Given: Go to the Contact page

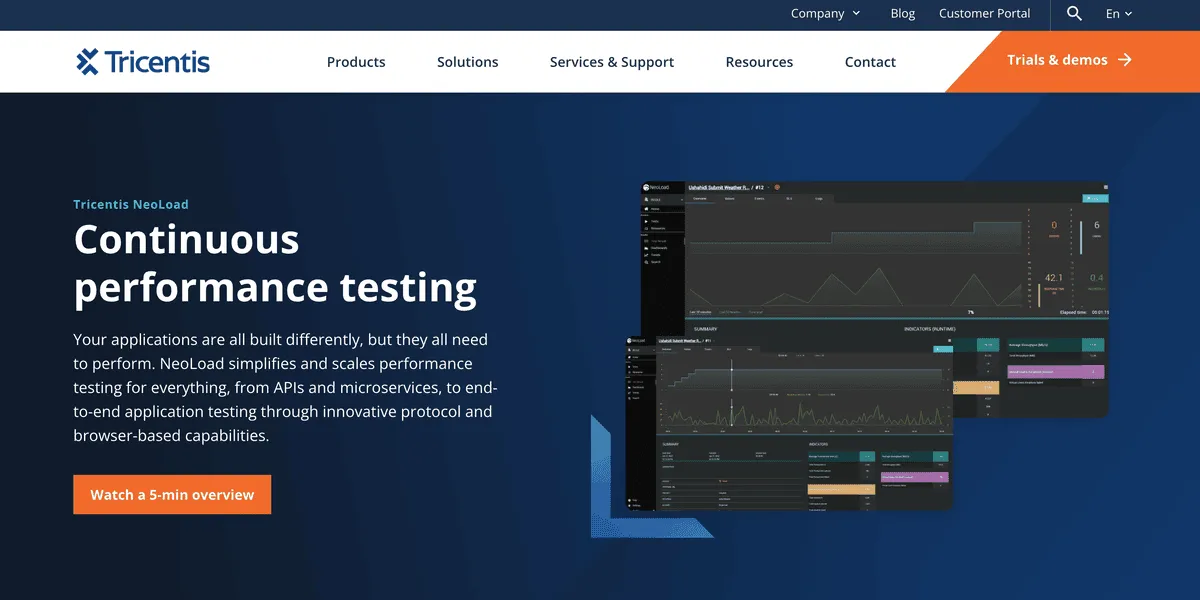Looking at the screenshot, I should point(870,62).
